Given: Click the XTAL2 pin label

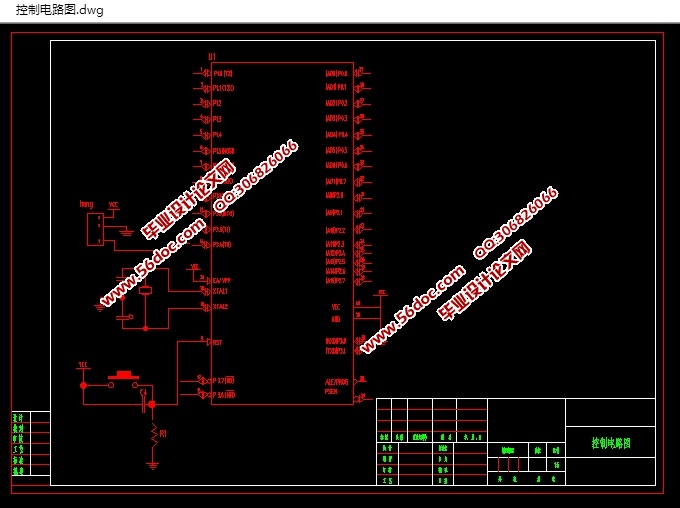Looking at the screenshot, I should (220, 306).
